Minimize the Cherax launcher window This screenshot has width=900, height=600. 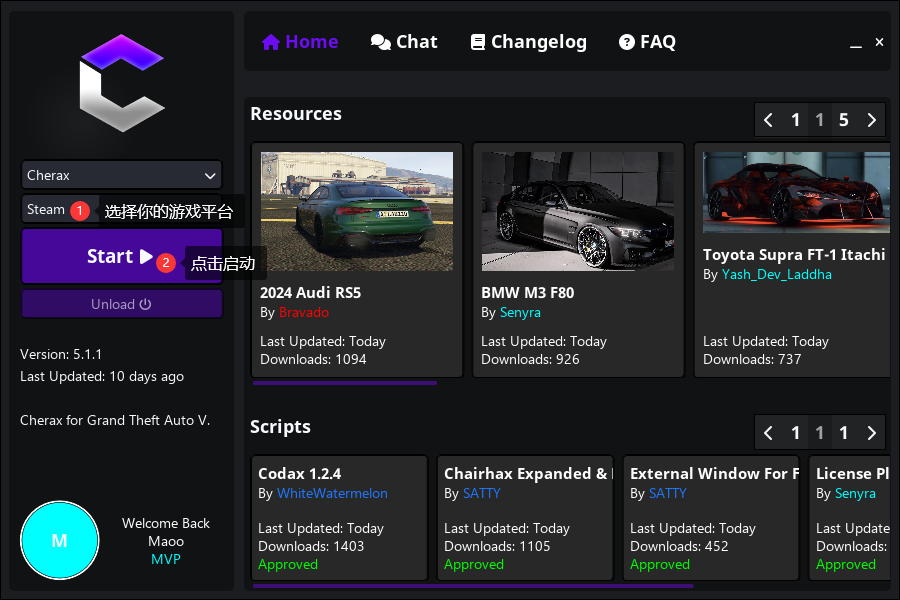pyautogui.click(x=855, y=43)
